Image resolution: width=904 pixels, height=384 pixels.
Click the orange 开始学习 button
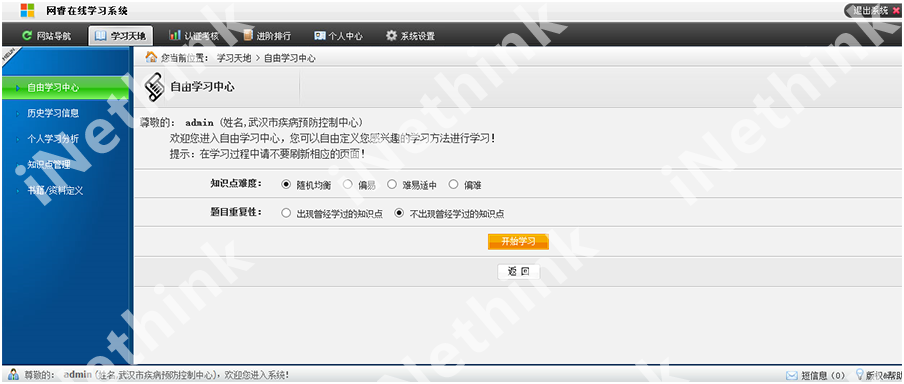518,242
